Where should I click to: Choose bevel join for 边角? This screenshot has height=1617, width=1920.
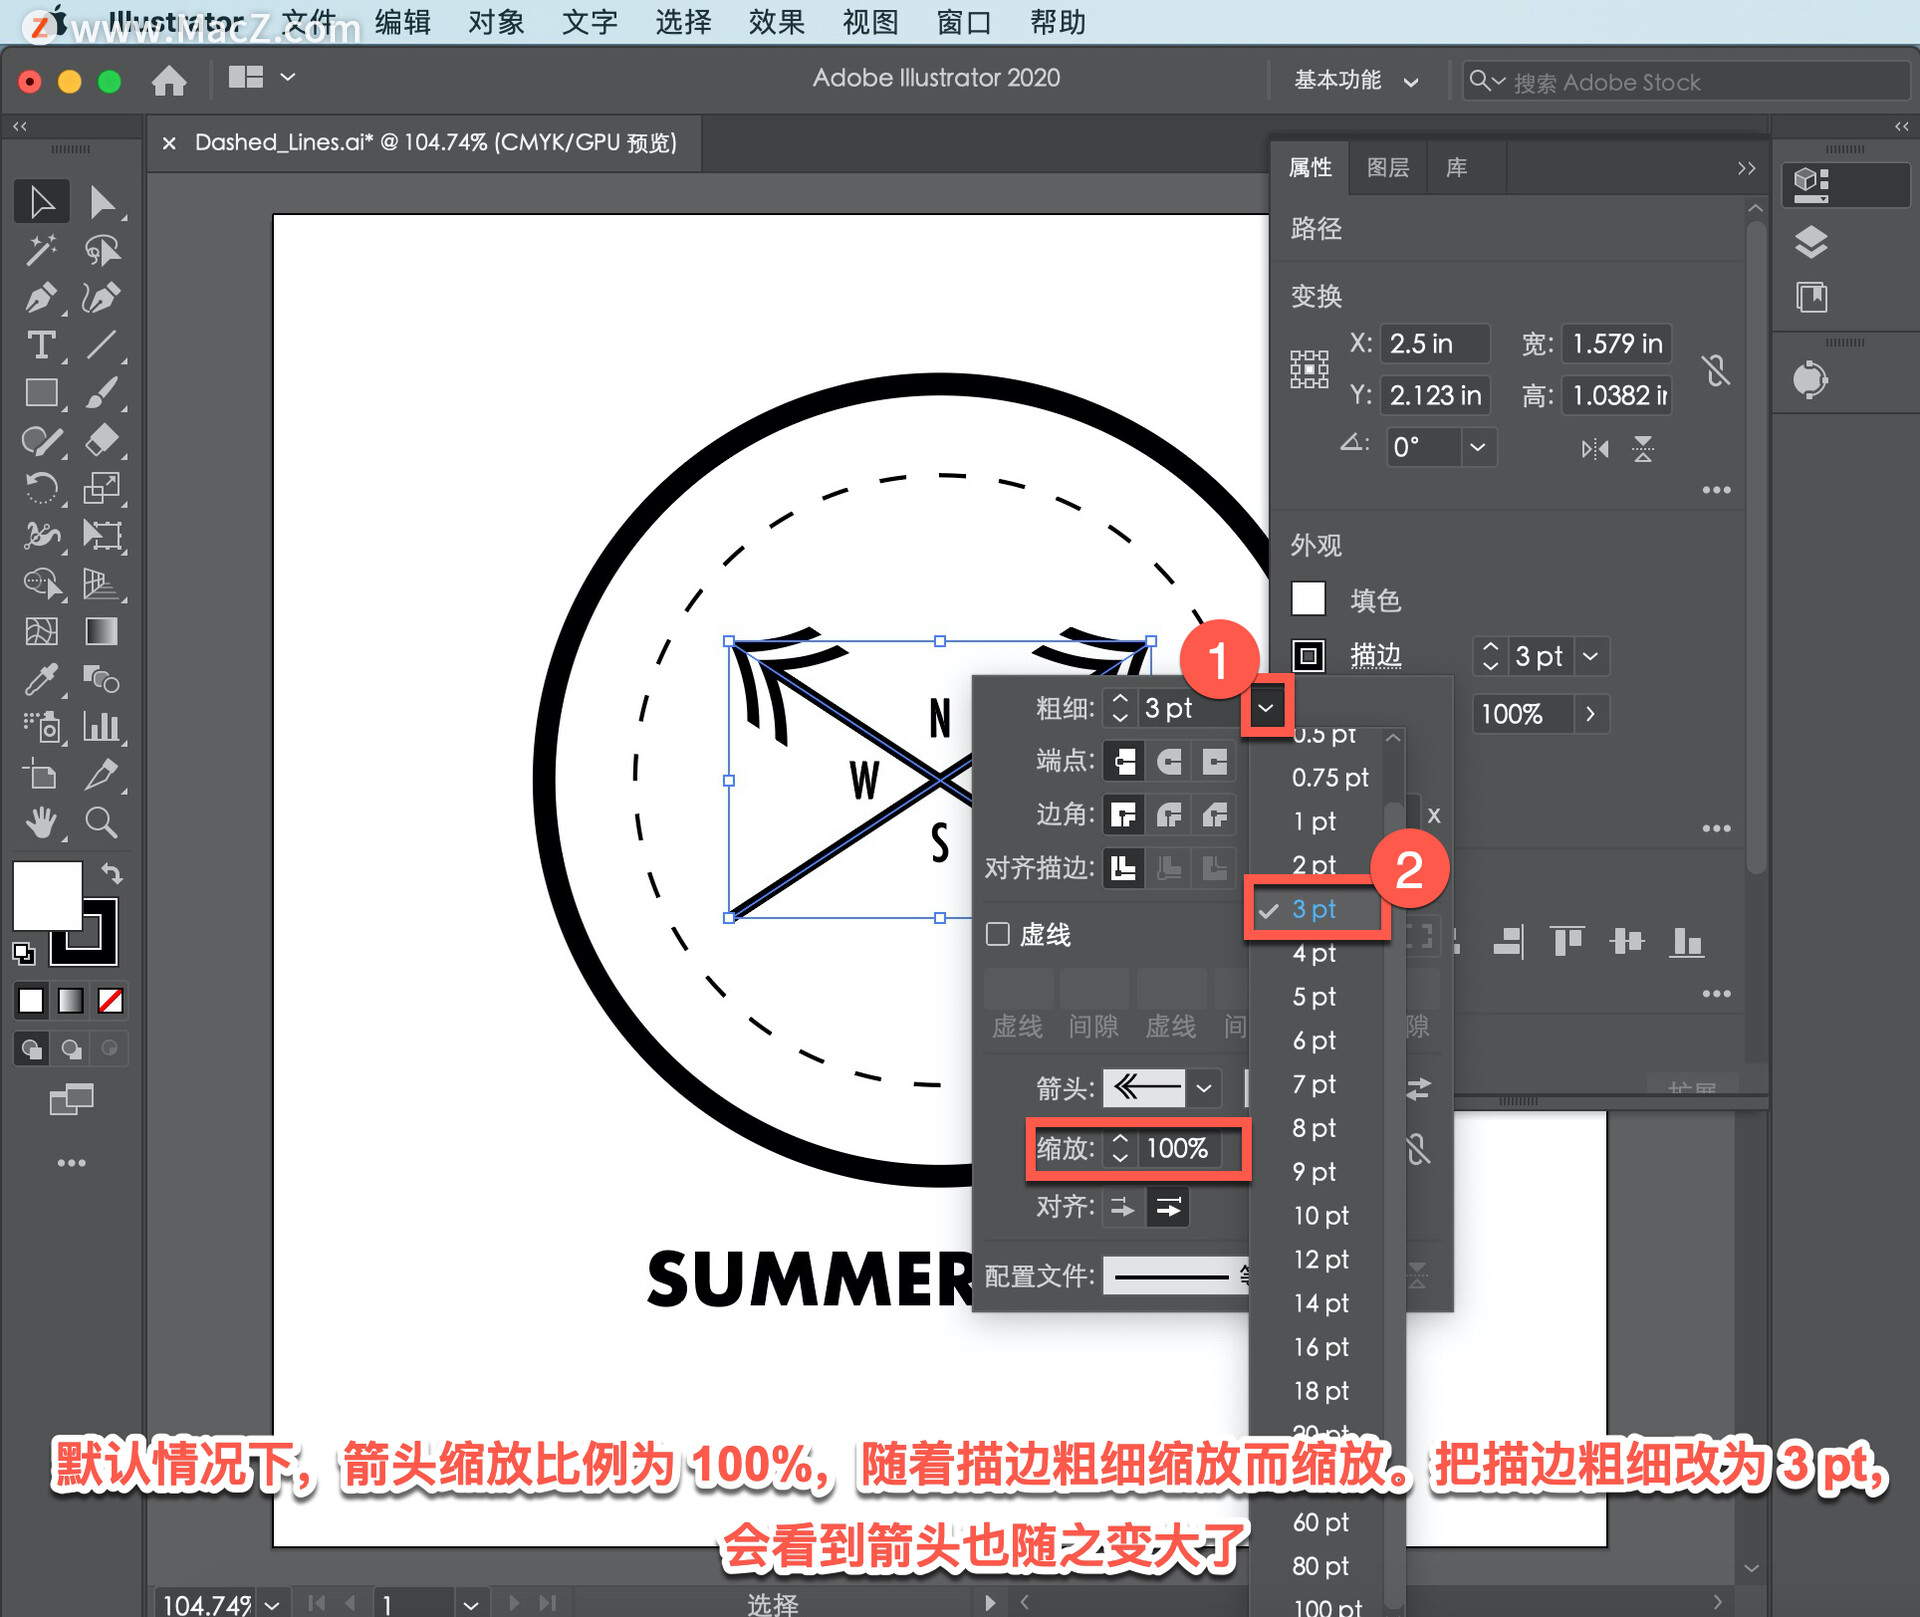point(1215,815)
